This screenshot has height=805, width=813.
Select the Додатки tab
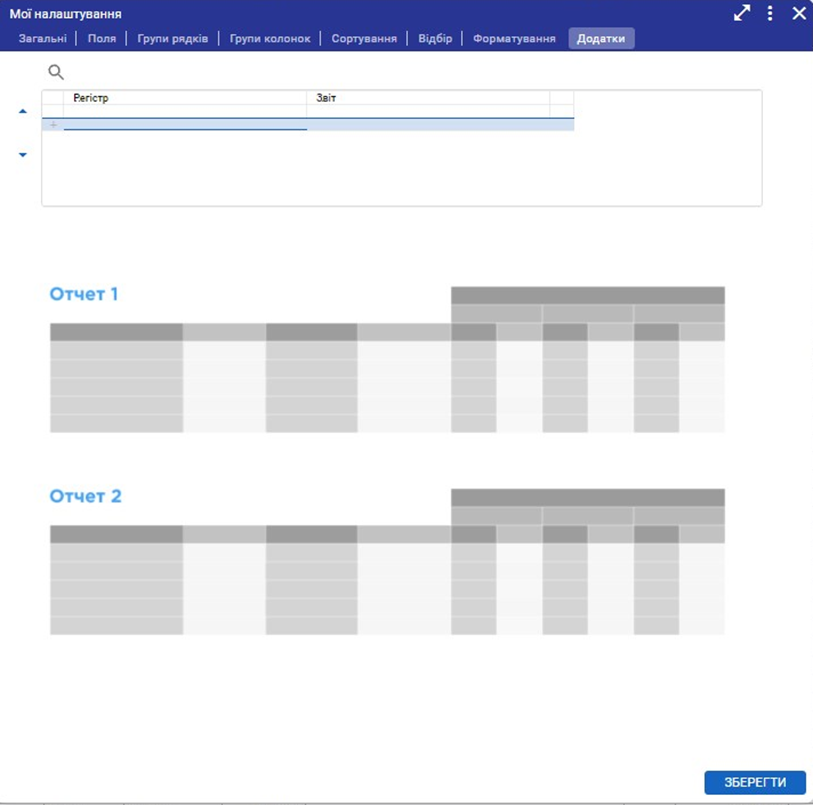tap(601, 39)
